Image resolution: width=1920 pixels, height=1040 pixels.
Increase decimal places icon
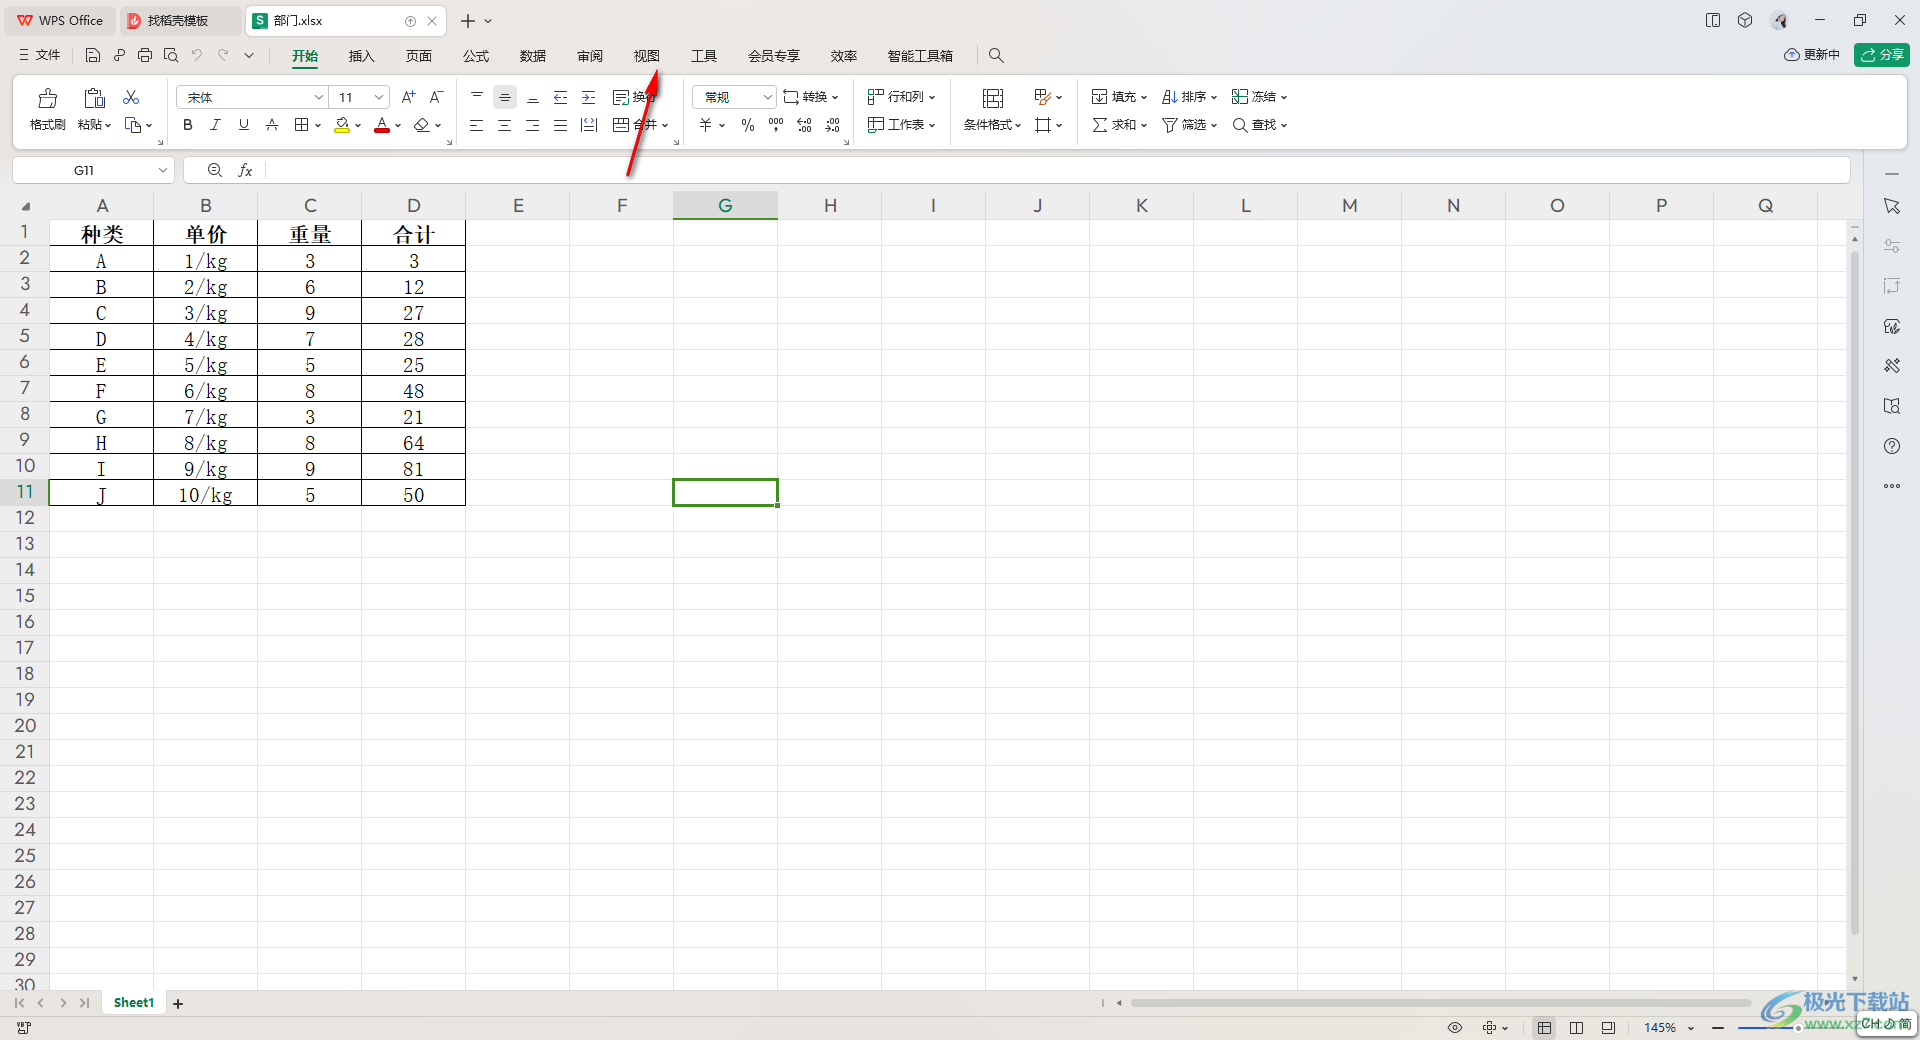pyautogui.click(x=804, y=125)
